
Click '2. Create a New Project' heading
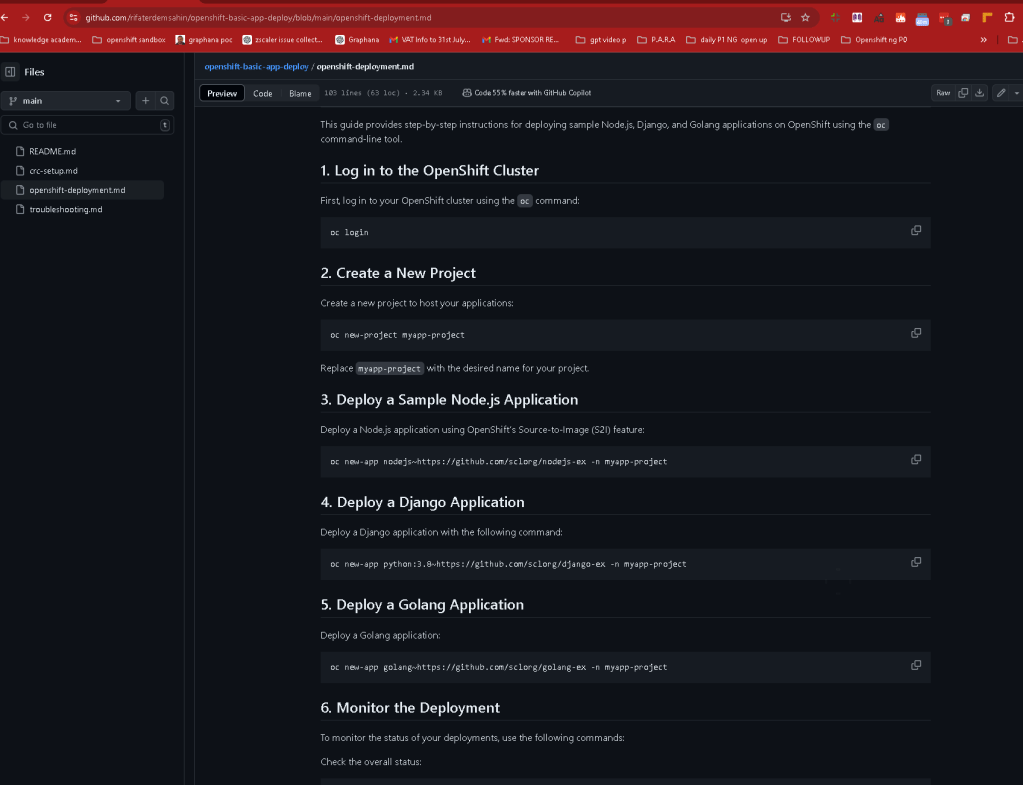398,273
